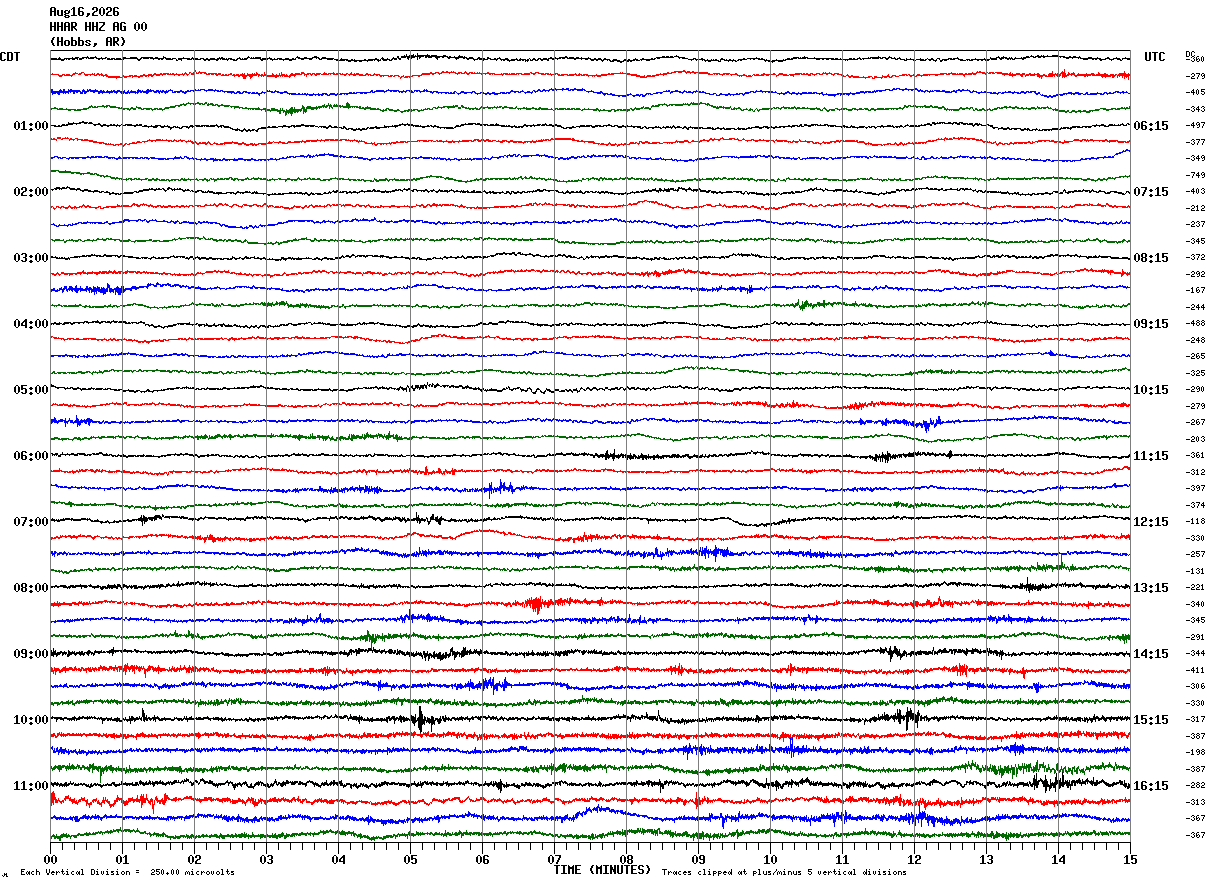Viewport: 1210px width, 886px height.
Task: Select the 01:00 CDT time label
Action: tap(31, 126)
